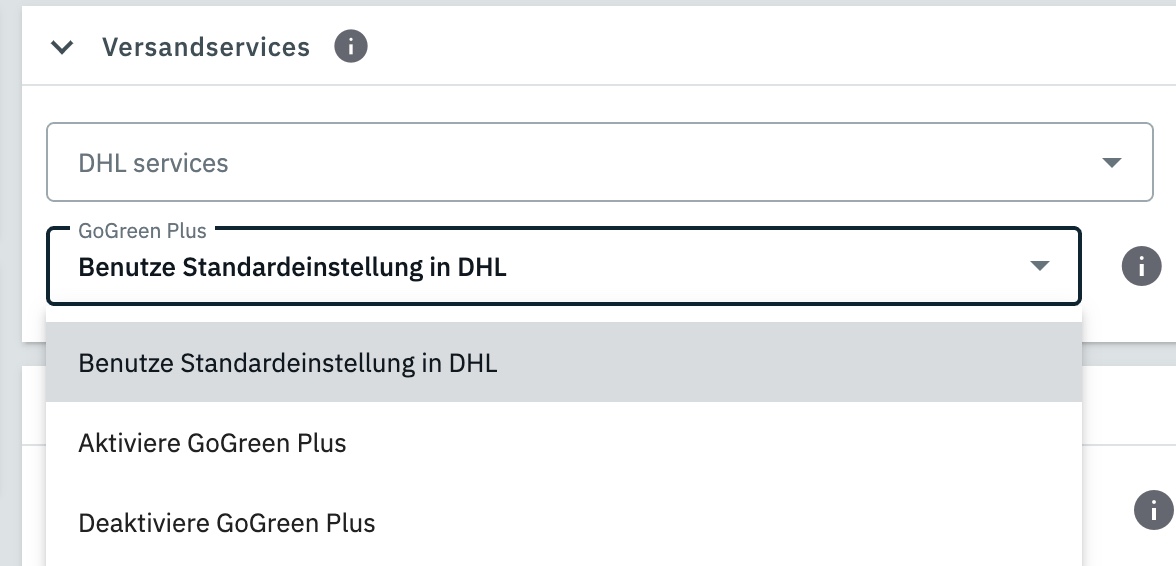
Task: Open the DHL services combo box
Action: (599, 162)
